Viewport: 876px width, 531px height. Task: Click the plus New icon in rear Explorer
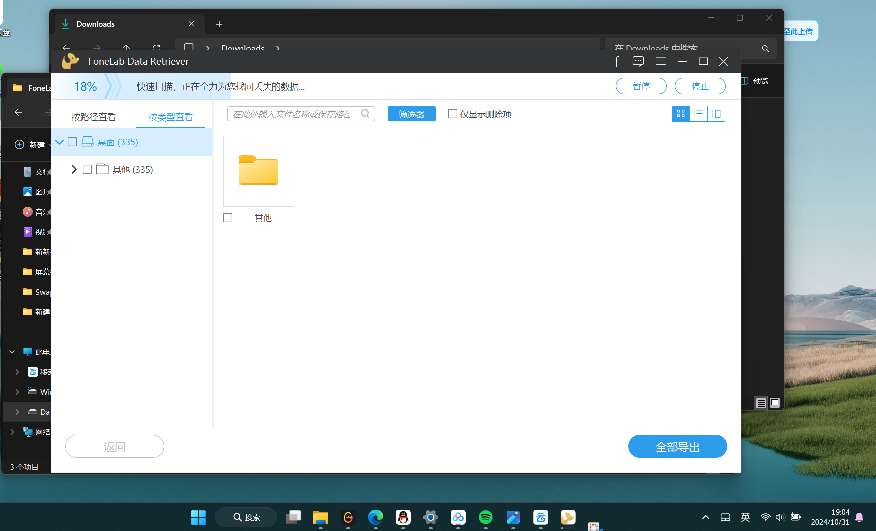click(19, 144)
